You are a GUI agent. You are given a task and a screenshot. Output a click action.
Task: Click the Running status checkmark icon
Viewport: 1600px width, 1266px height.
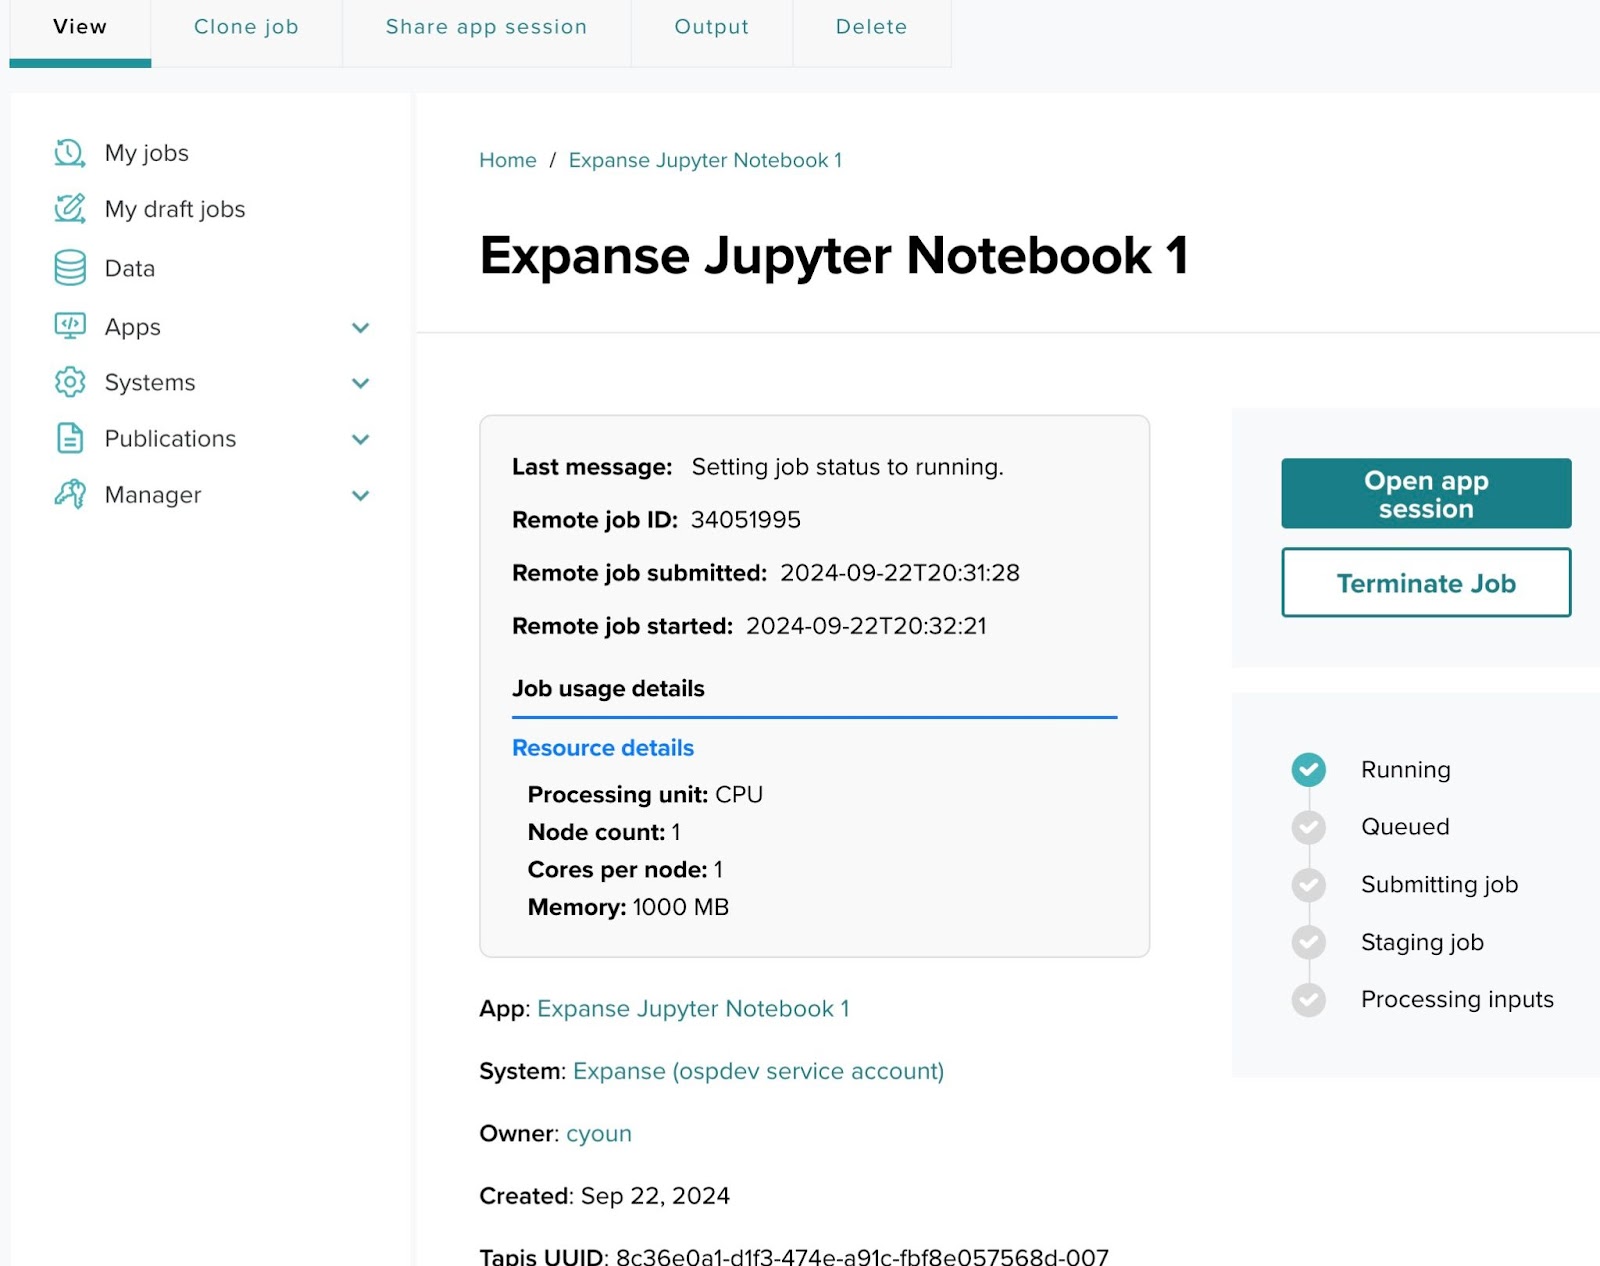(x=1308, y=769)
